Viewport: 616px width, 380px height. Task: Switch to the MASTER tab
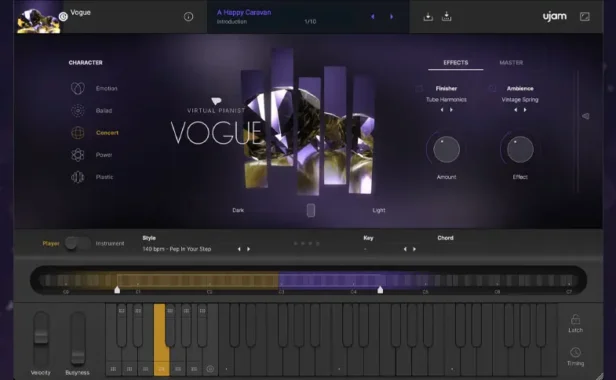coord(511,63)
